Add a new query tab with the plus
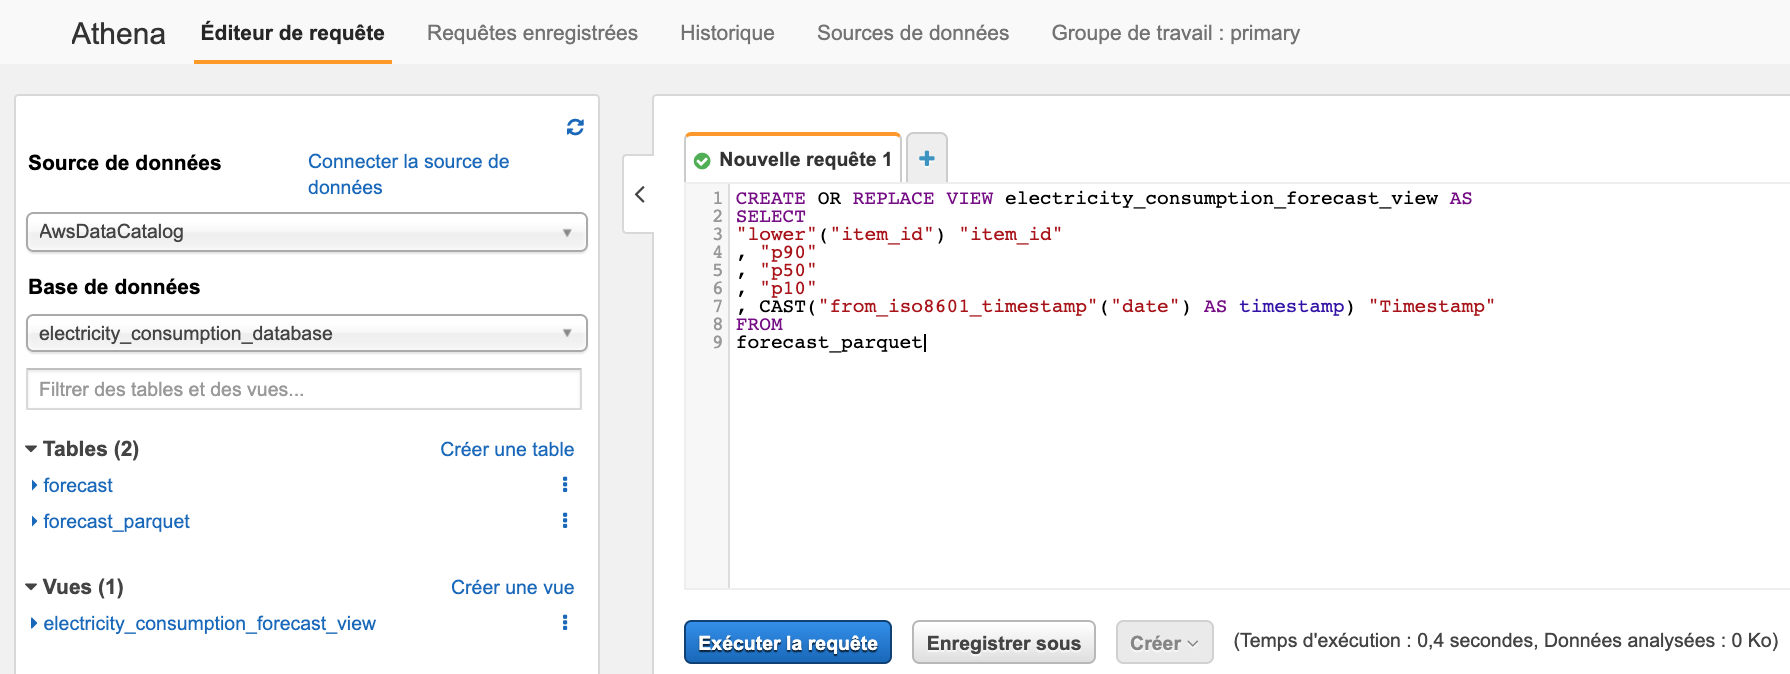 point(927,158)
